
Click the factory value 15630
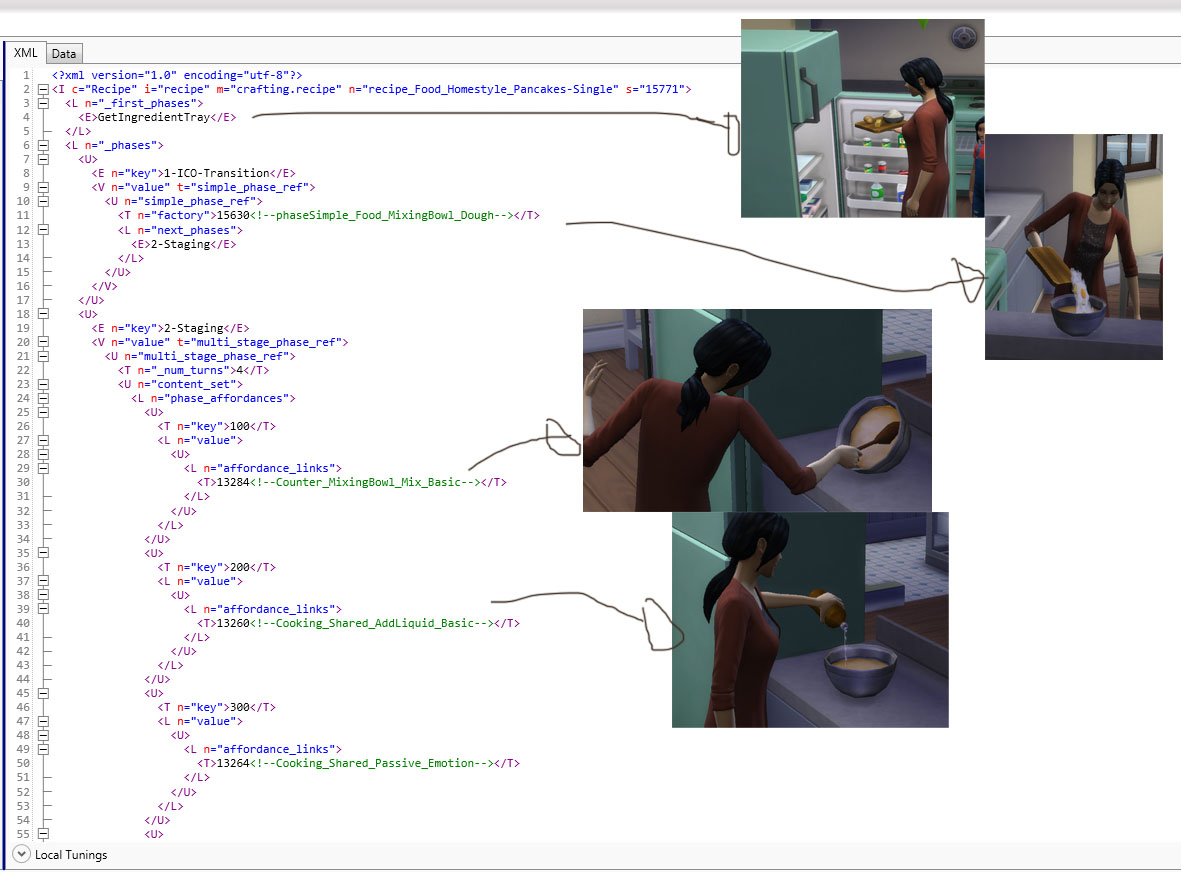coord(233,215)
